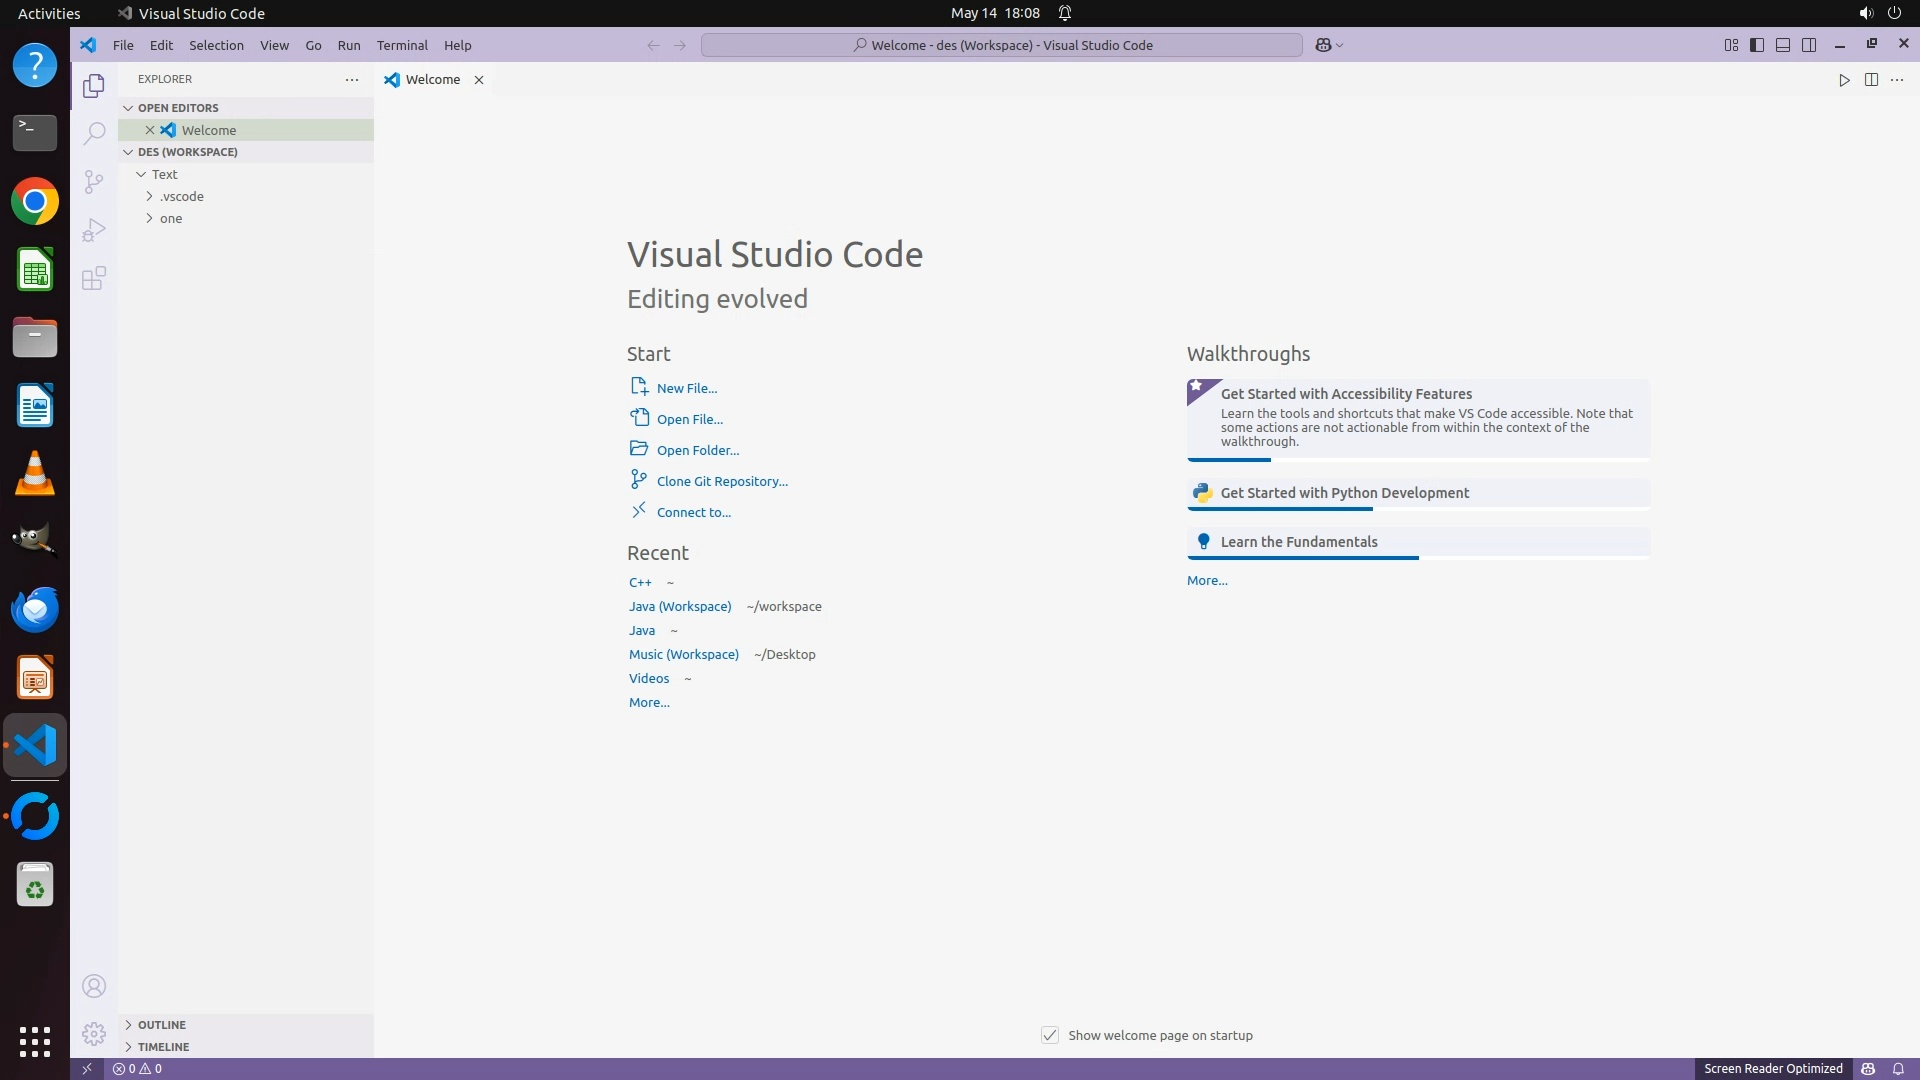Click the split editor right icon
This screenshot has width=1920, height=1080.
[x=1871, y=80]
